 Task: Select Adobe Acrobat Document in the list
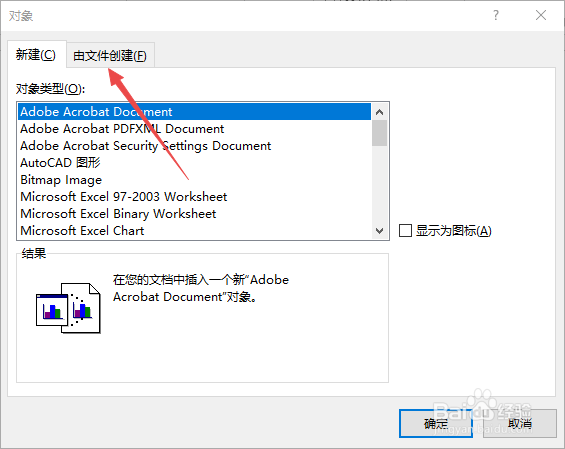coord(194,112)
